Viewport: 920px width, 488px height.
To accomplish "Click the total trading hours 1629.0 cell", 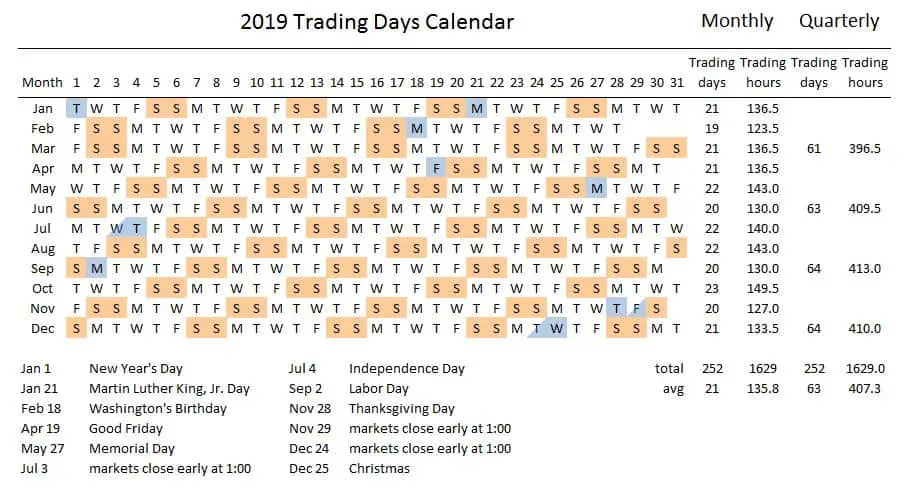I will pyautogui.click(x=865, y=369).
